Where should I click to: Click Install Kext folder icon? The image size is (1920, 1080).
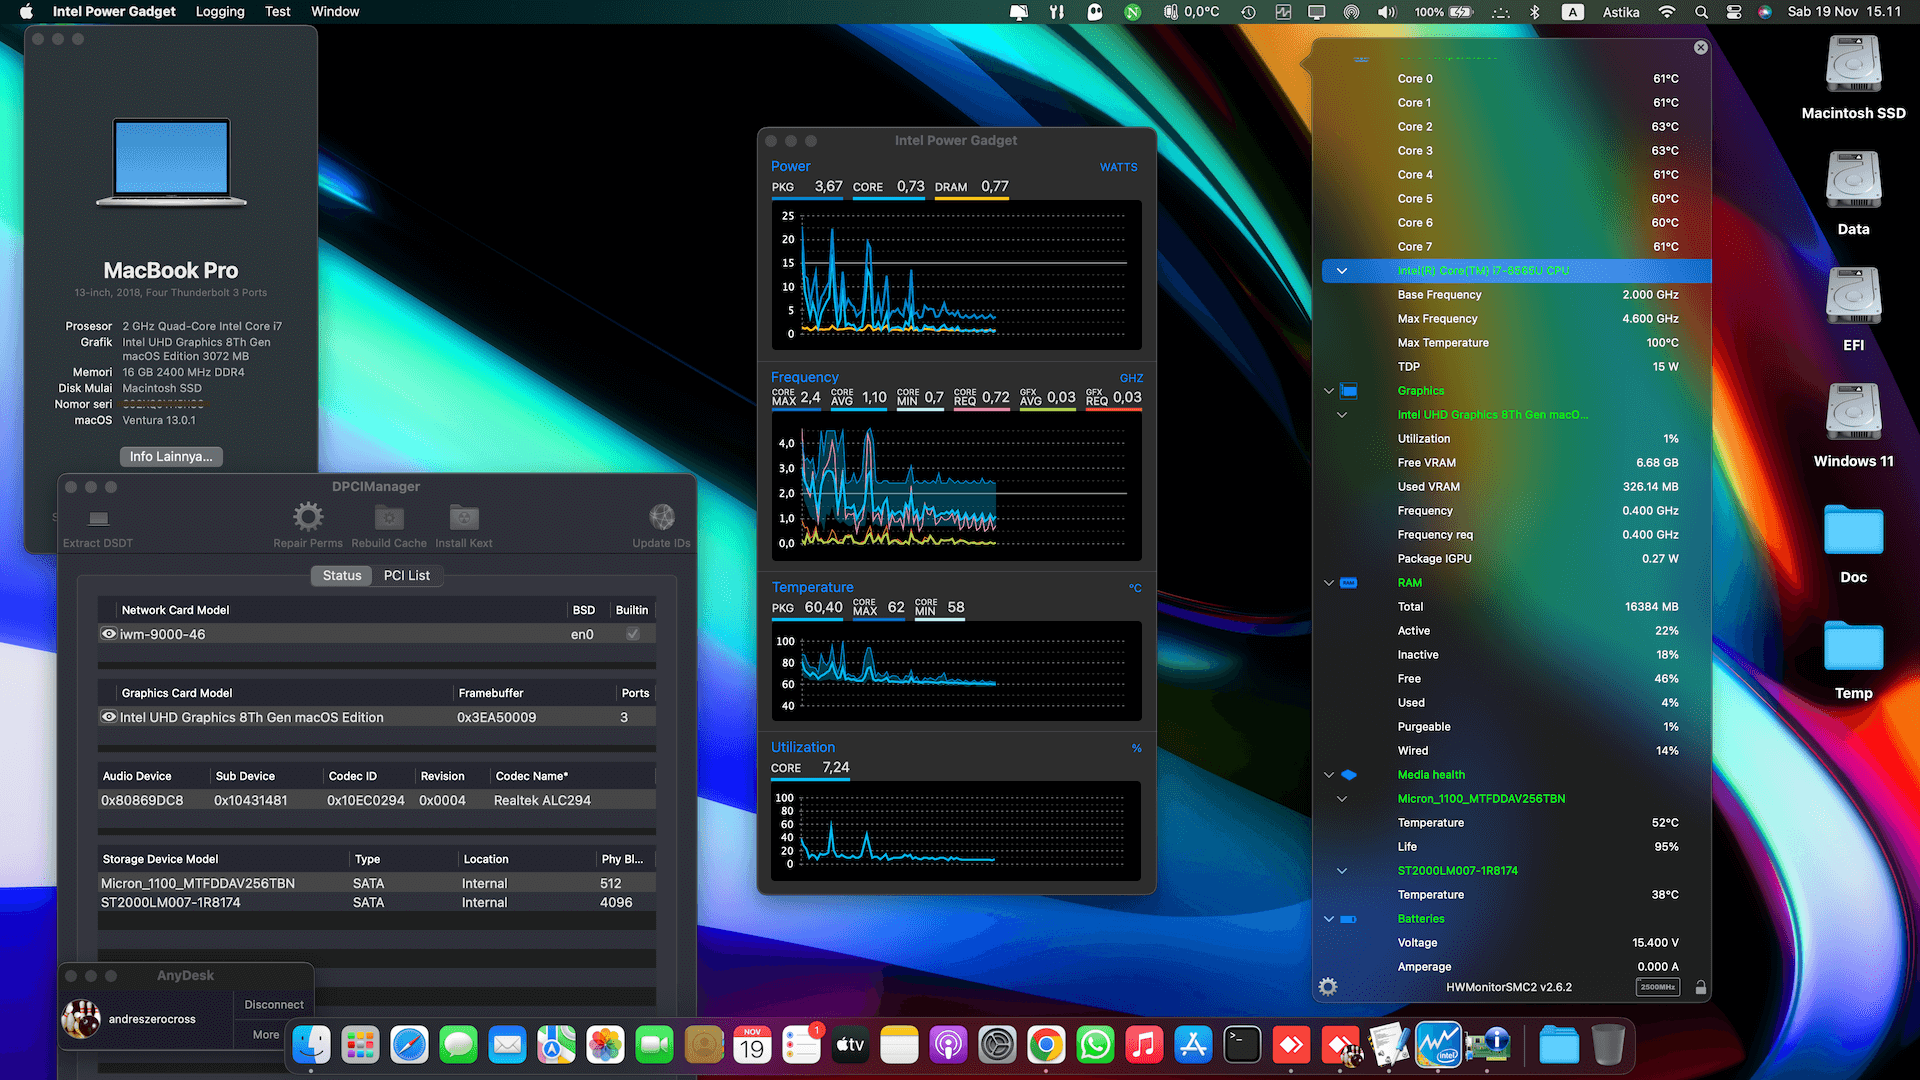(x=464, y=517)
